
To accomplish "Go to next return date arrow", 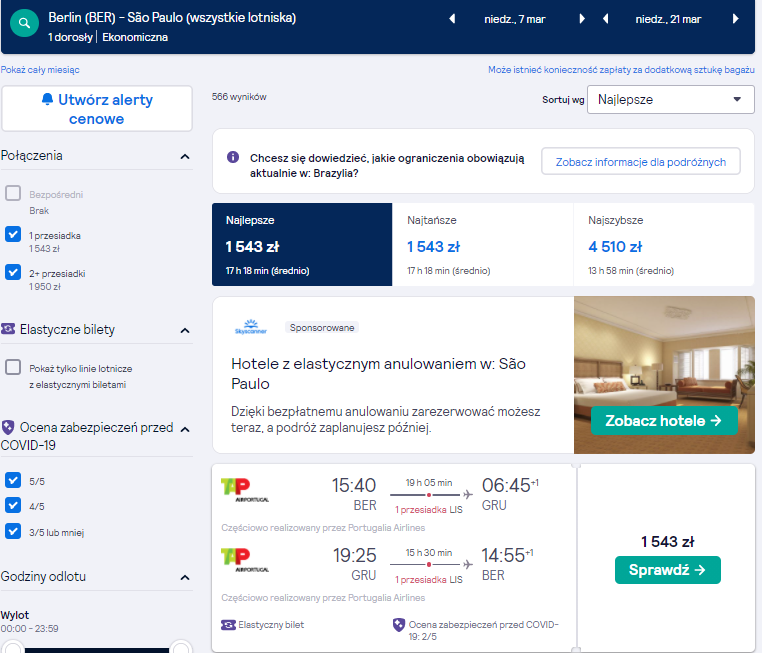I will 735,19.
